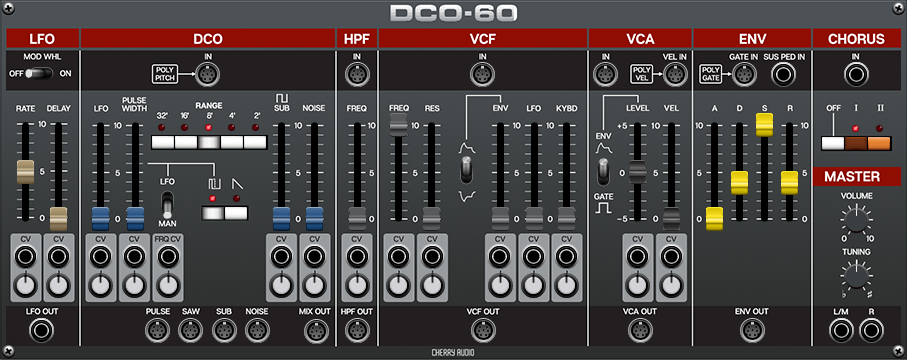Click the DCO FRQ CV input jack

click(167, 256)
